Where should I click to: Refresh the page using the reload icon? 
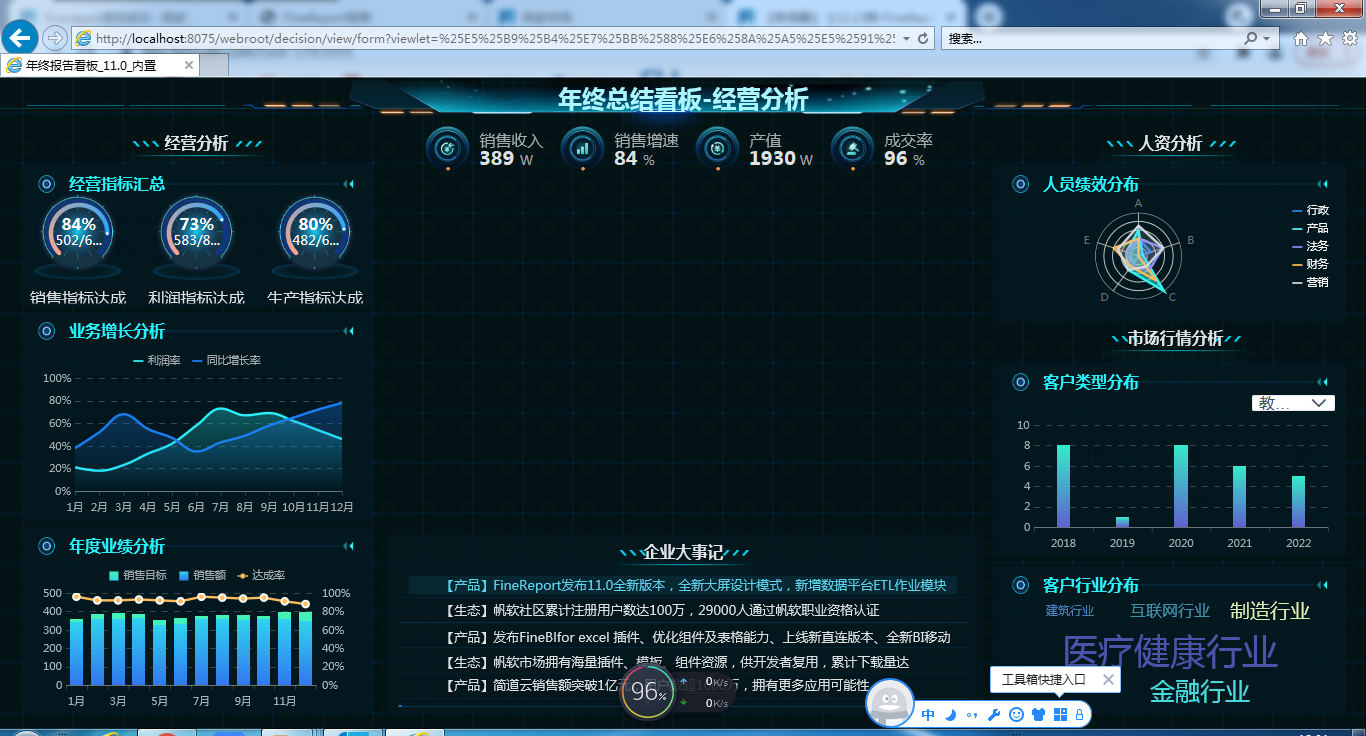coord(923,38)
